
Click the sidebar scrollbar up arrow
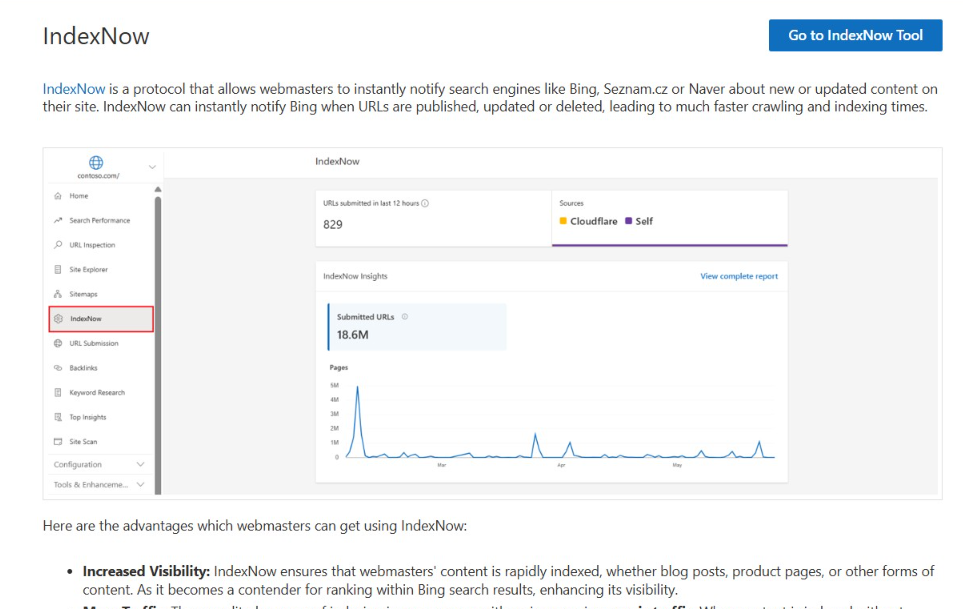pos(157,189)
